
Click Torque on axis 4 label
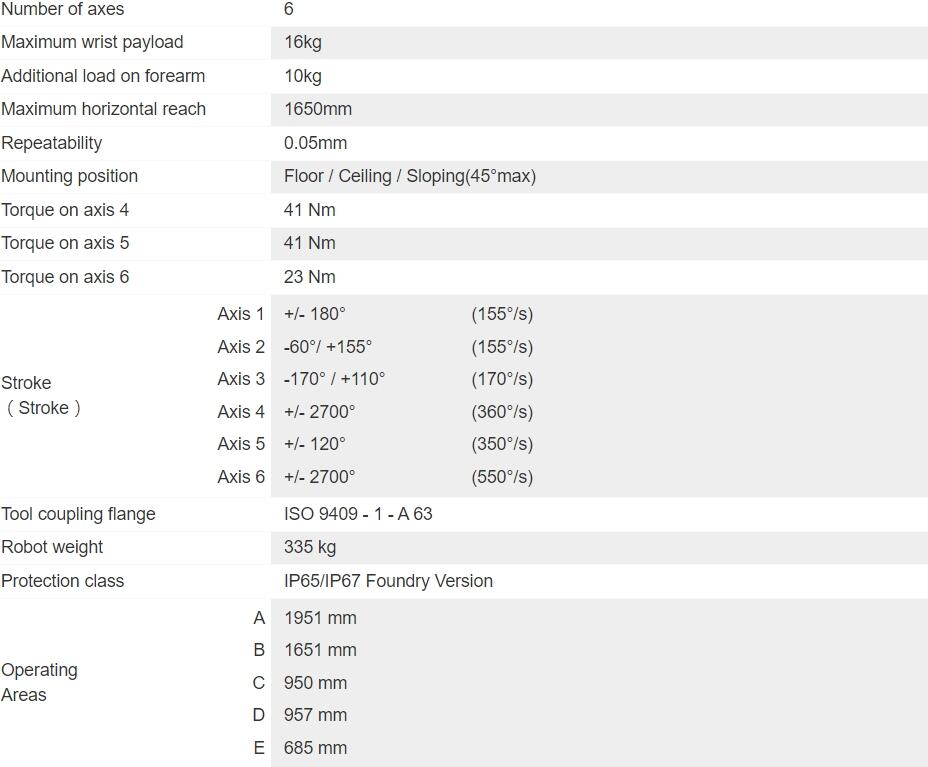65,210
